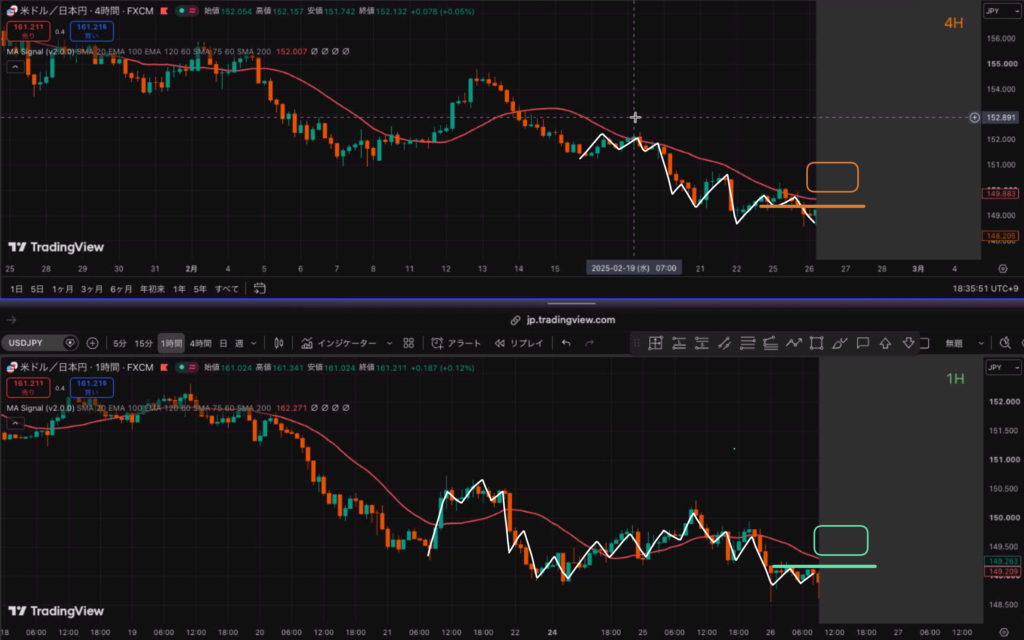The image size is (1024, 640).
Task: Click the 161.211 売り sell button on 1H
Action: [x=28, y=388]
